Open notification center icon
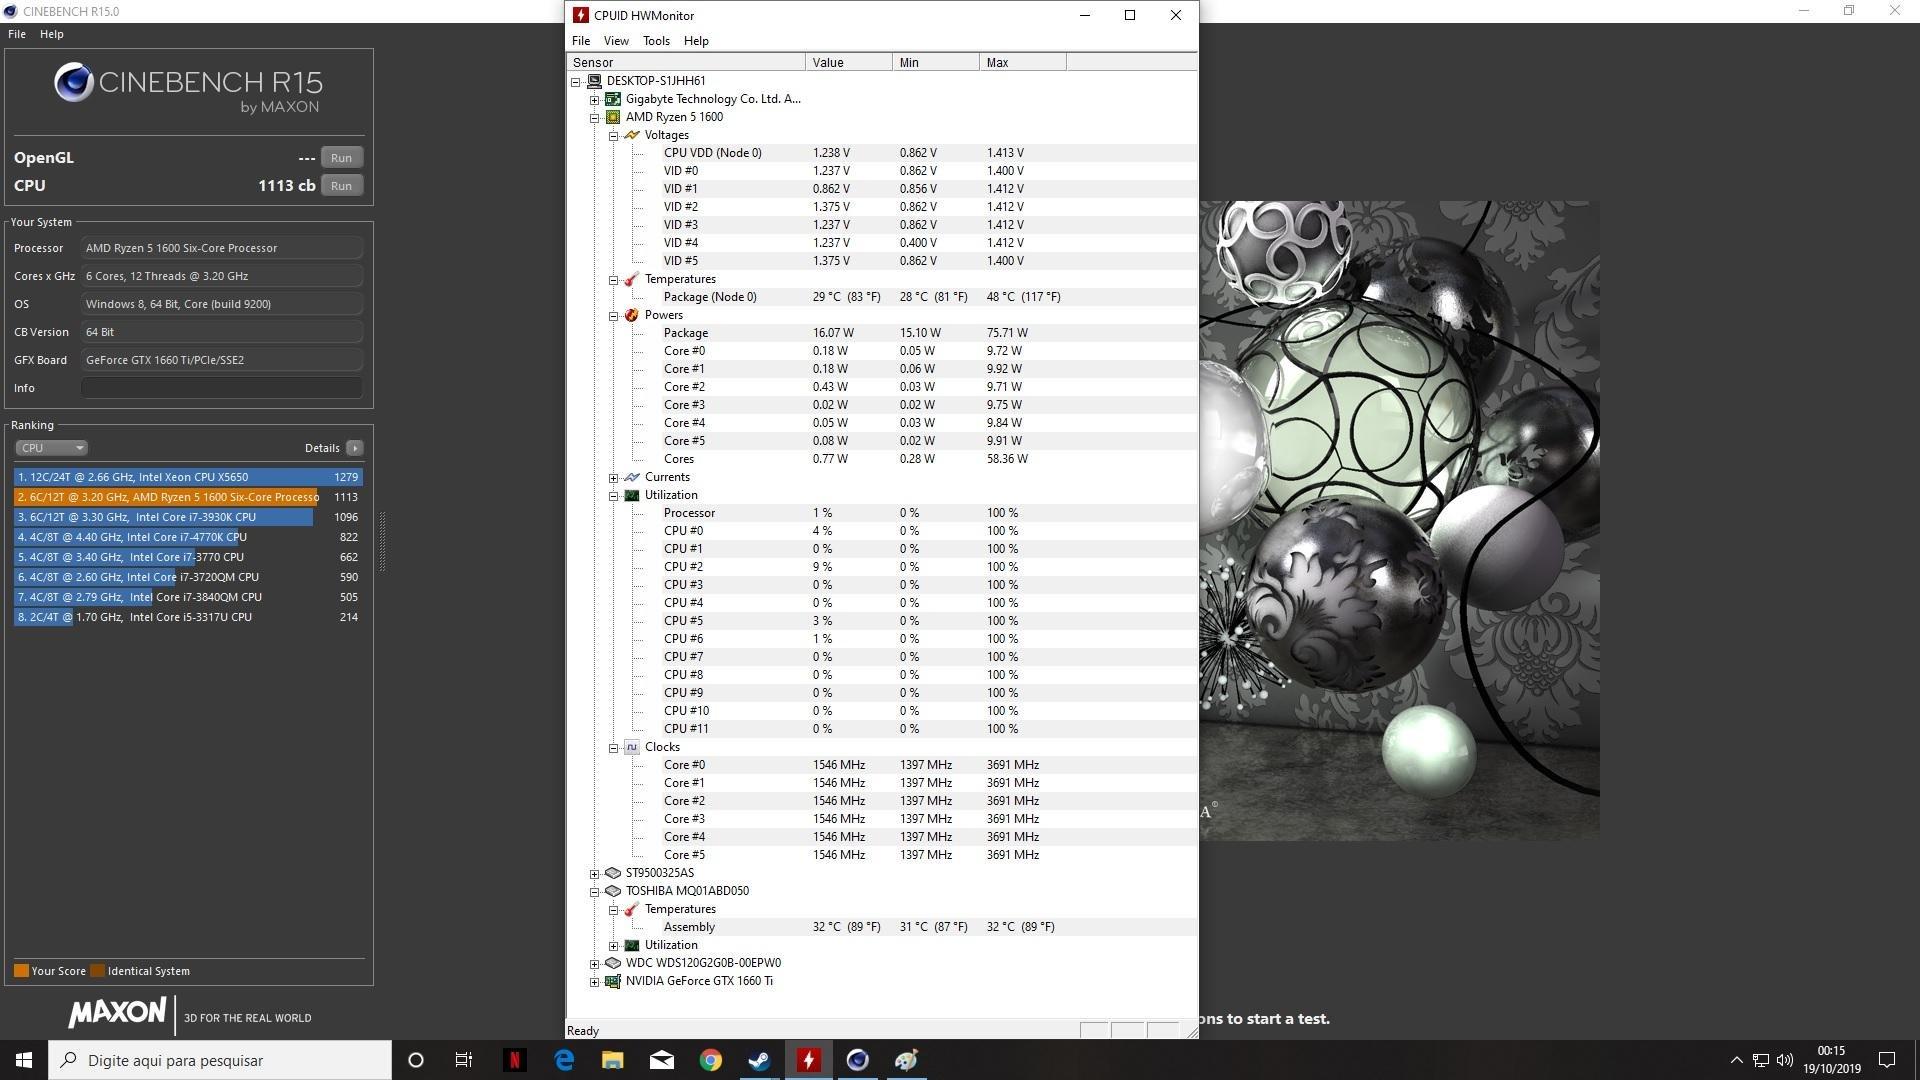This screenshot has width=1920, height=1080. point(1887,1060)
